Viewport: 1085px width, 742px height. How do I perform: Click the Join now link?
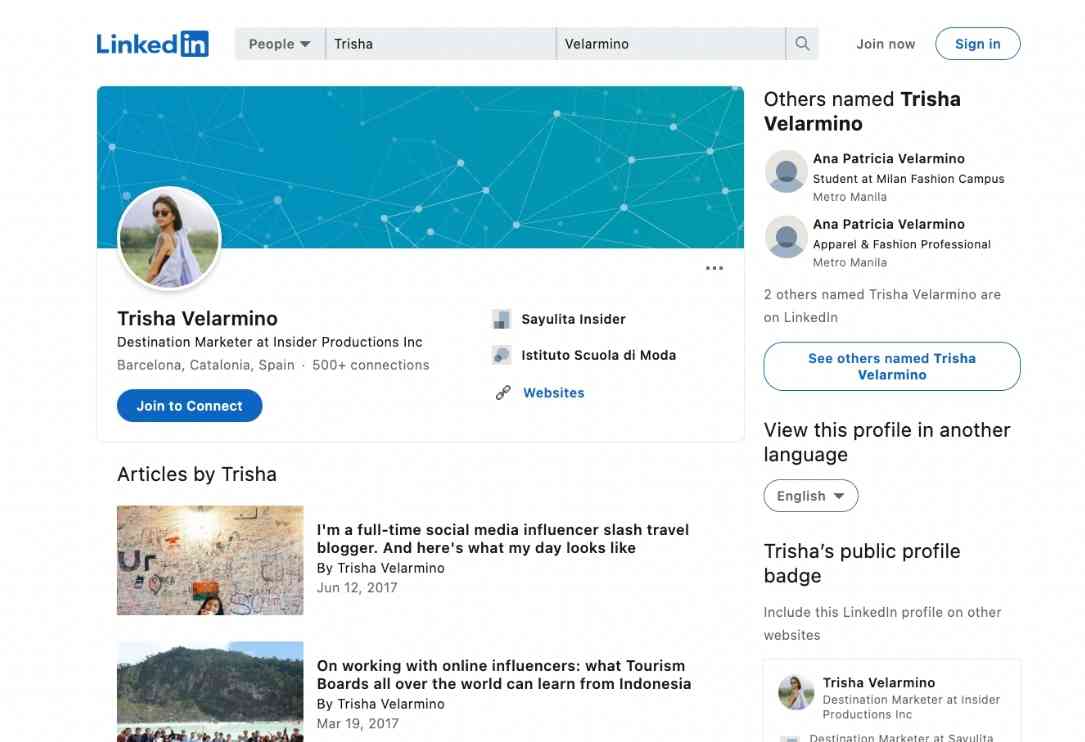[886, 44]
